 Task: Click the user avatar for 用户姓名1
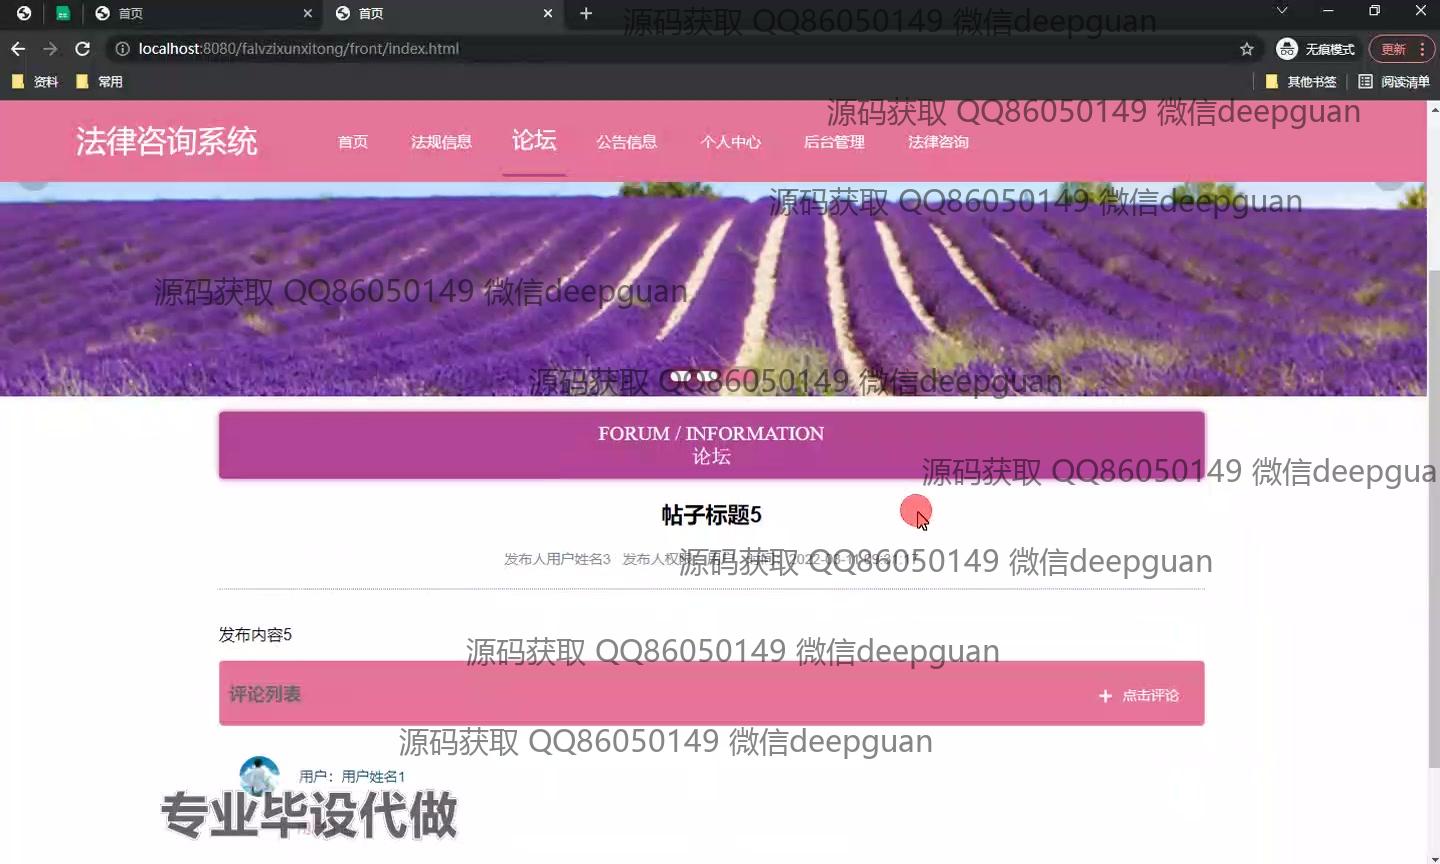[259, 774]
